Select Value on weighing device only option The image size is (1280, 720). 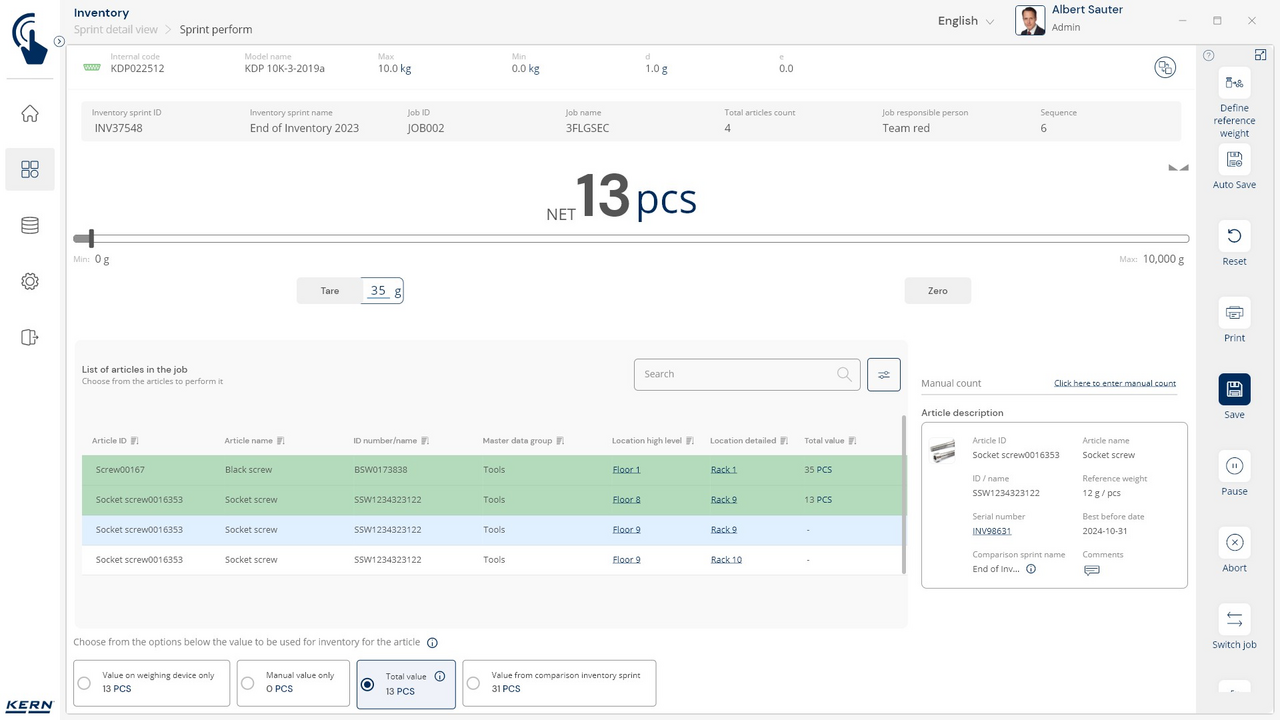(x=85, y=684)
